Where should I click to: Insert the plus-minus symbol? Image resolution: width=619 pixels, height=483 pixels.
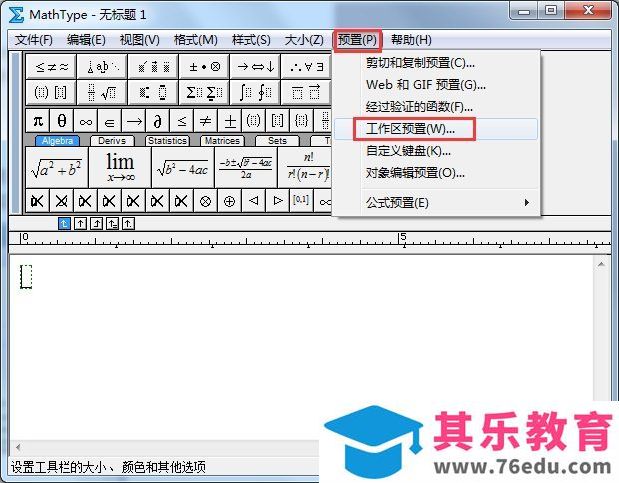(x=230, y=121)
